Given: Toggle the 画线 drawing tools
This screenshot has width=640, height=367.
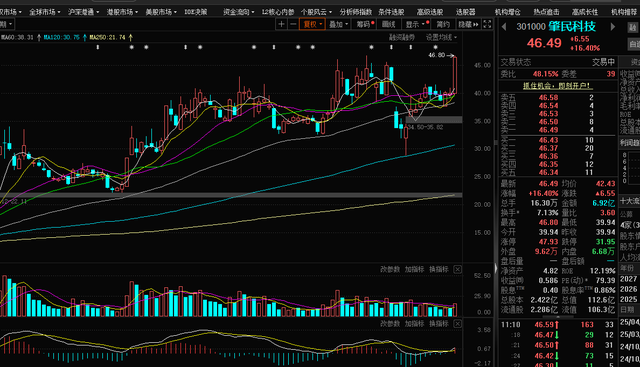Looking at the screenshot, I should pos(389,24).
